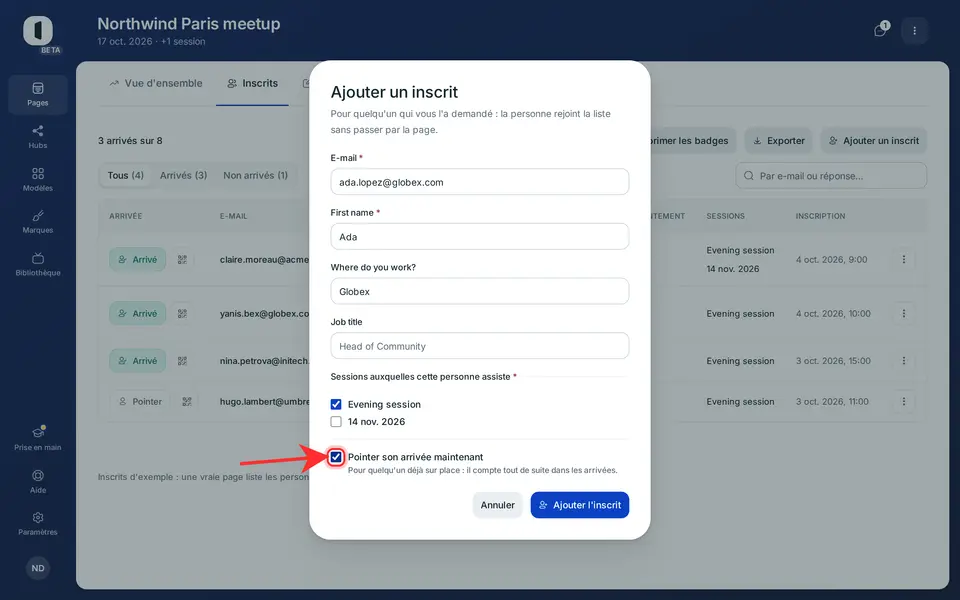Click the Job title input field

[479, 346]
